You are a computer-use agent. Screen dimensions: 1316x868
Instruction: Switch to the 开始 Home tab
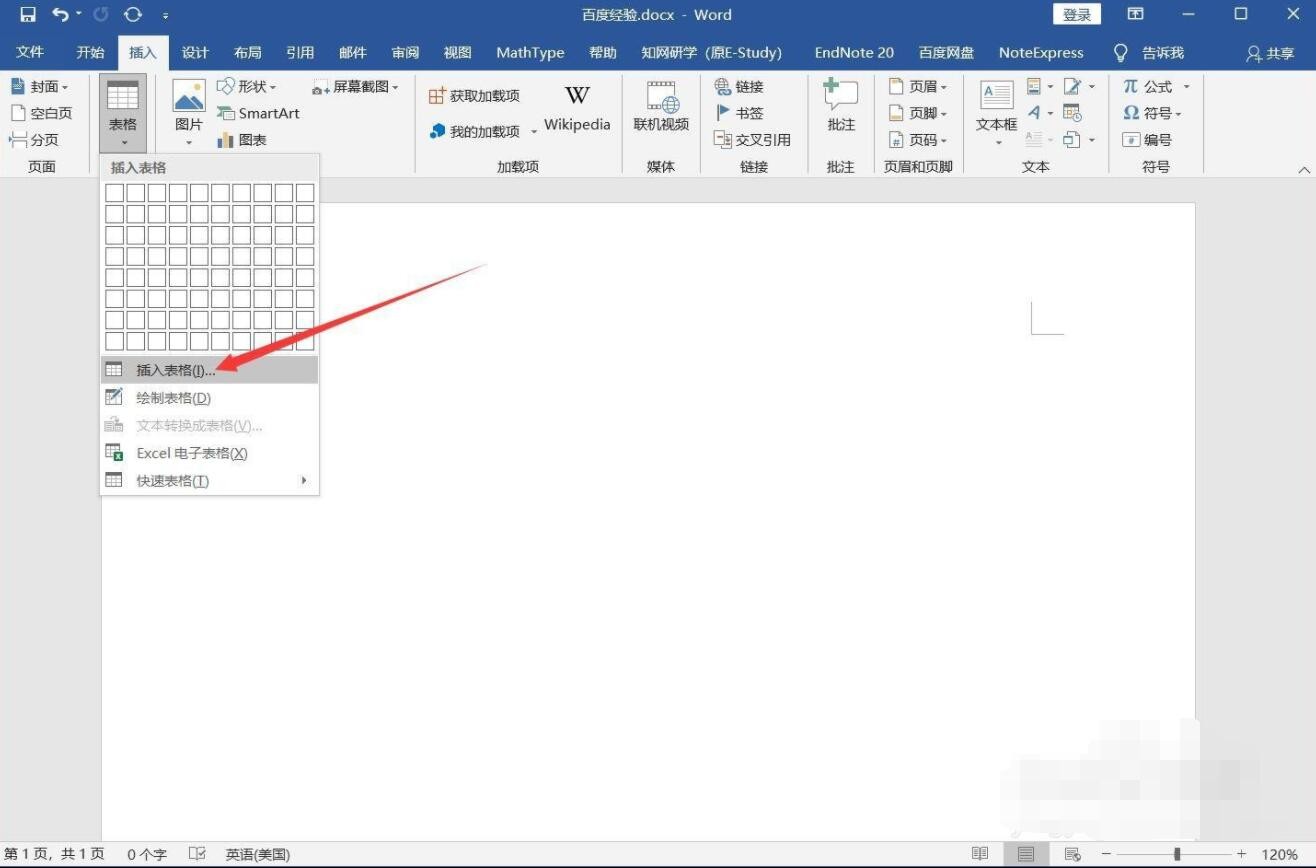click(90, 52)
